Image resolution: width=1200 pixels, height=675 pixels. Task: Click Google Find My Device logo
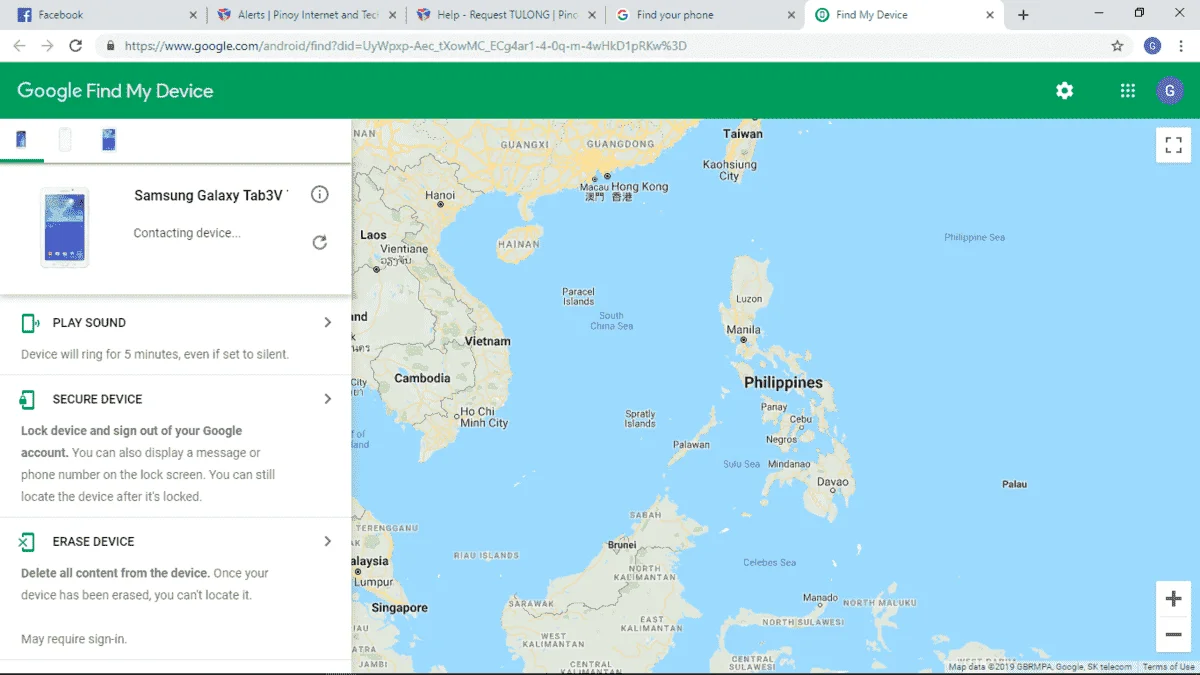click(115, 91)
